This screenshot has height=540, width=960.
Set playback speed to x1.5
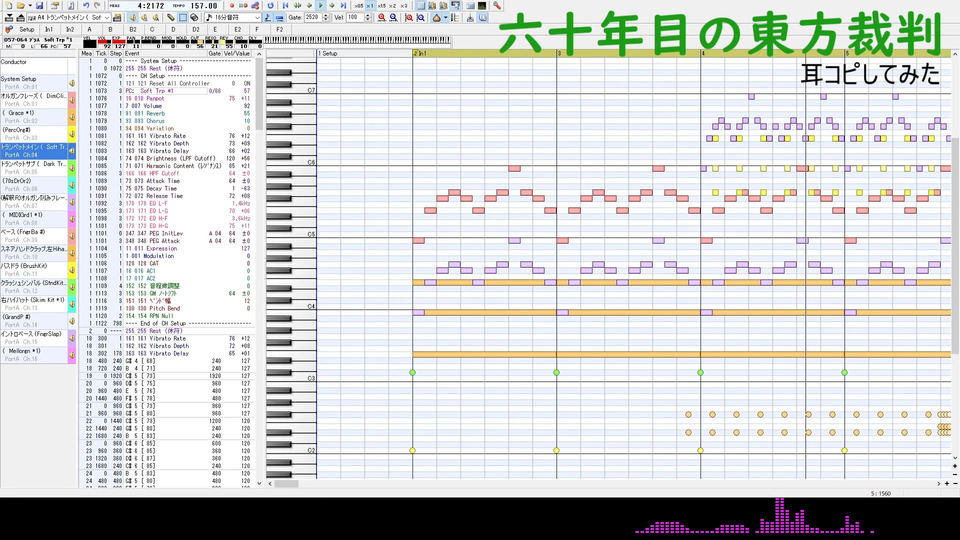pos(381,6)
